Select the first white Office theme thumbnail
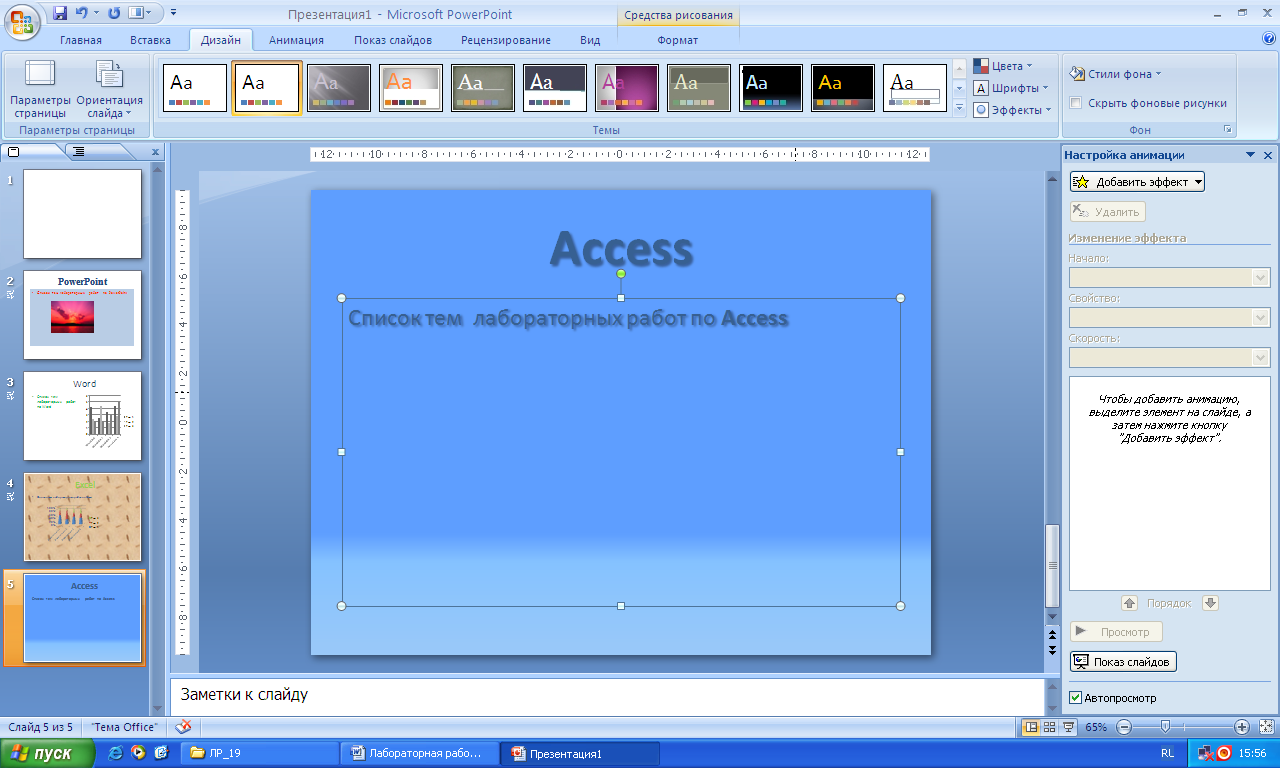 (195, 88)
